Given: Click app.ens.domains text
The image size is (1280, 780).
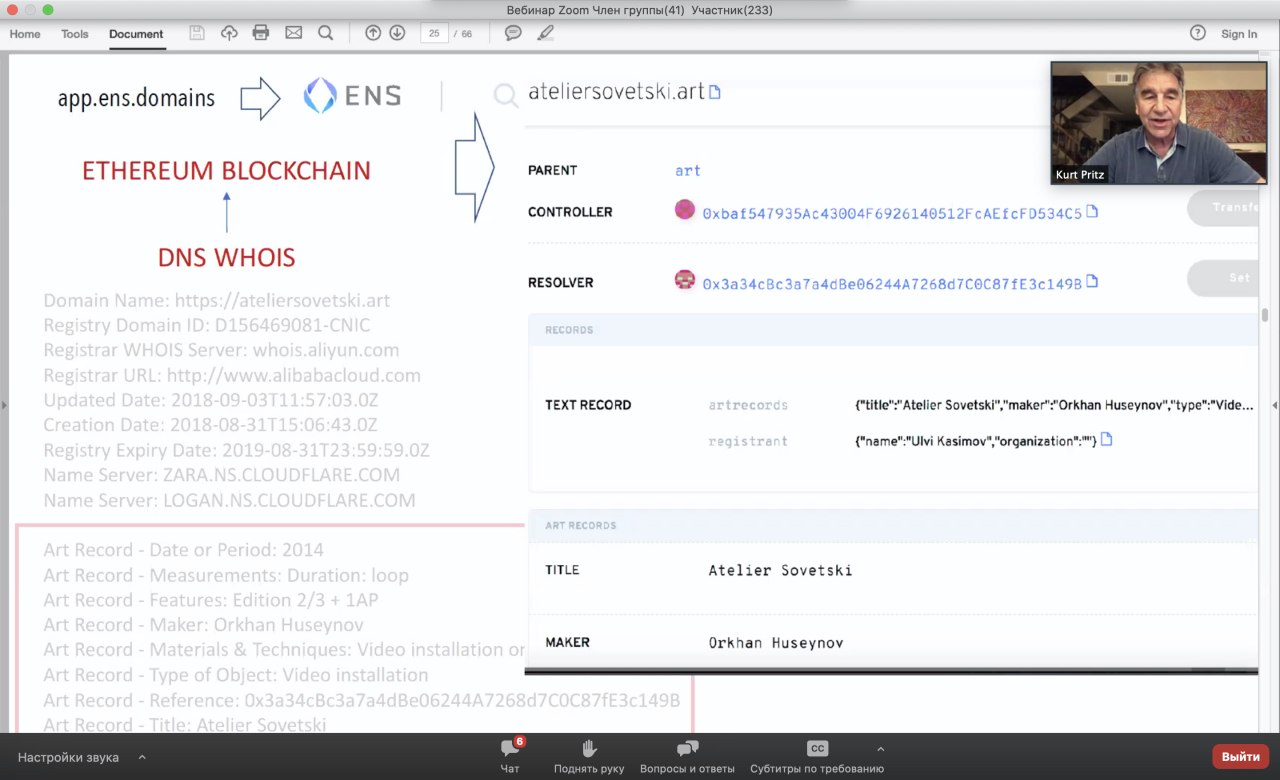Looking at the screenshot, I should (x=136, y=98).
